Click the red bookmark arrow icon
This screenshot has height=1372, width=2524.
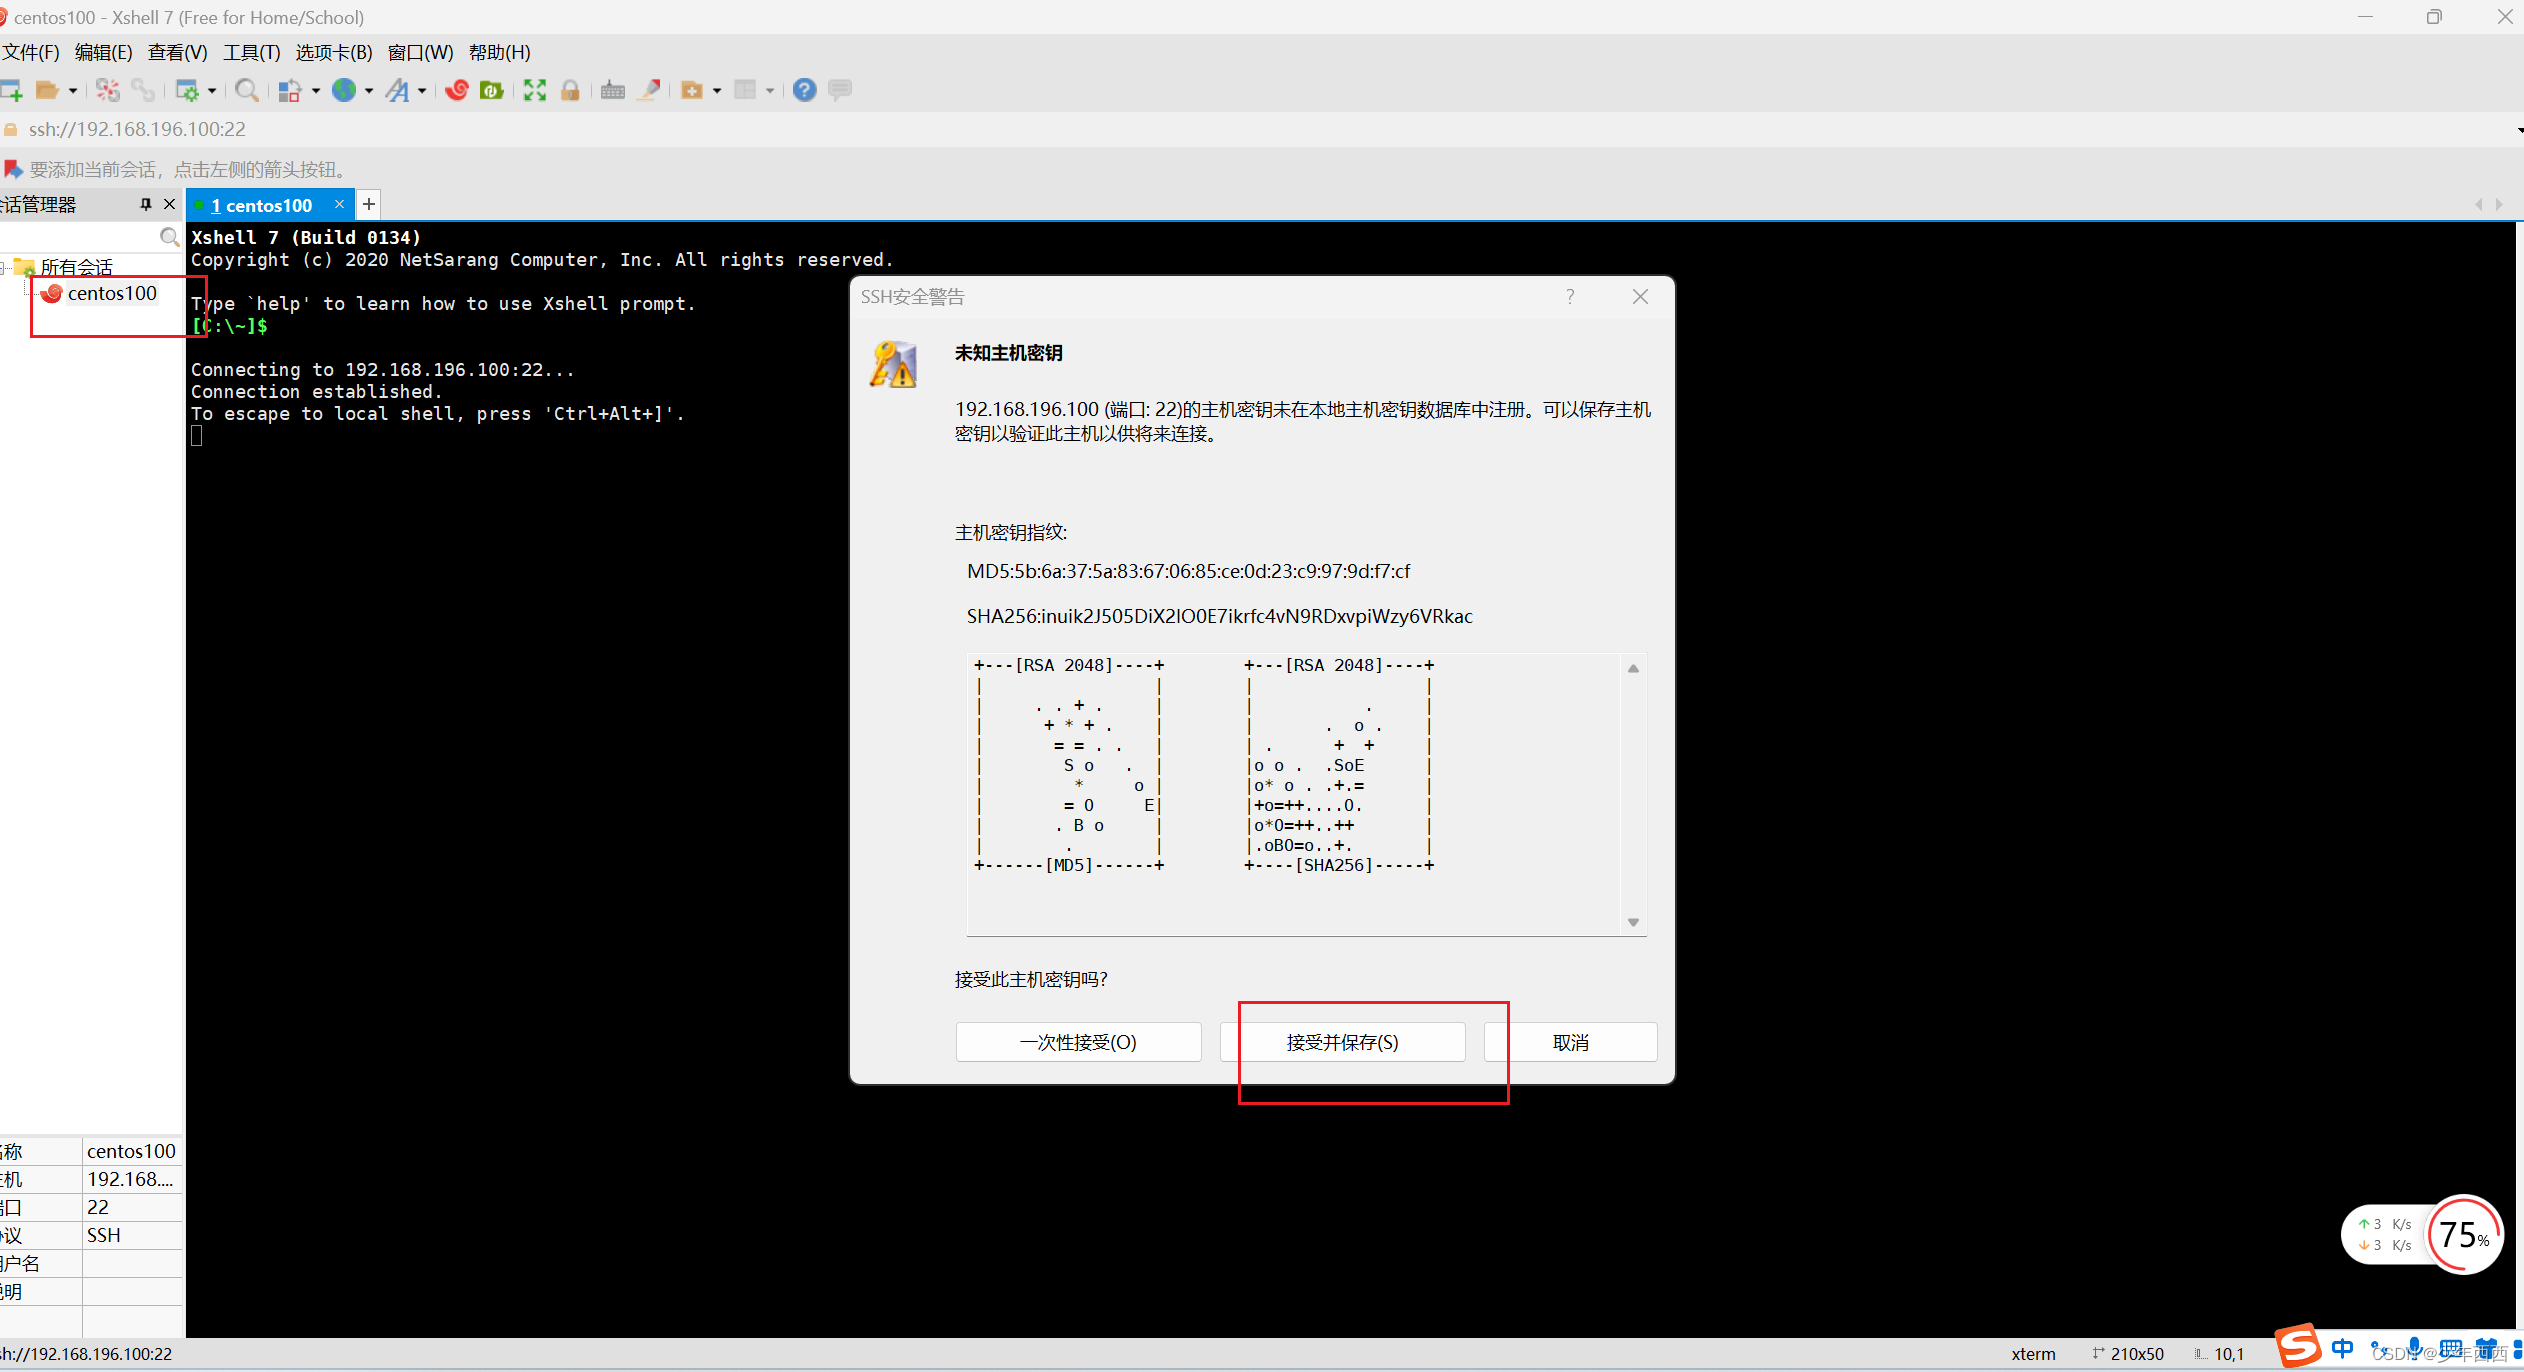coord(13,169)
